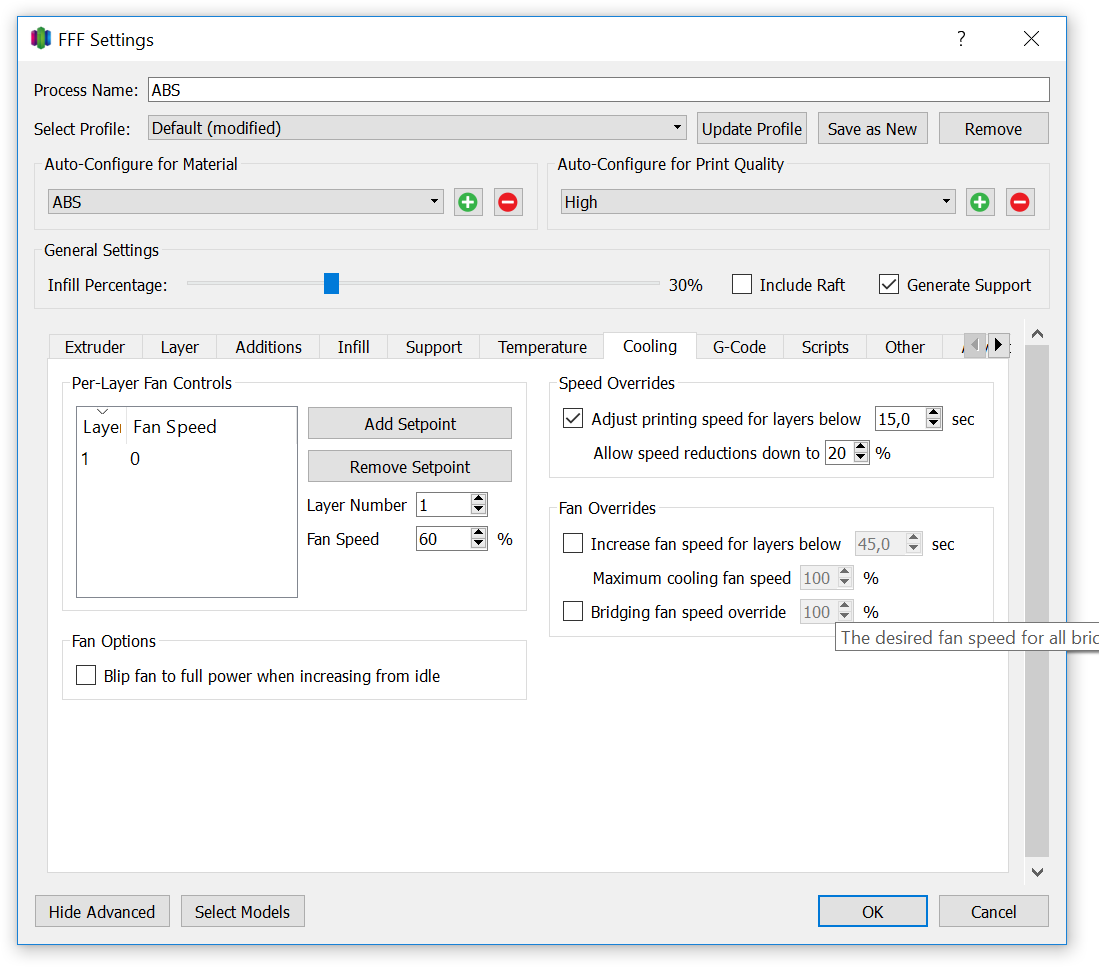The height and width of the screenshot is (967, 1099).
Task: Click the help question mark icon
Action: tap(961, 39)
